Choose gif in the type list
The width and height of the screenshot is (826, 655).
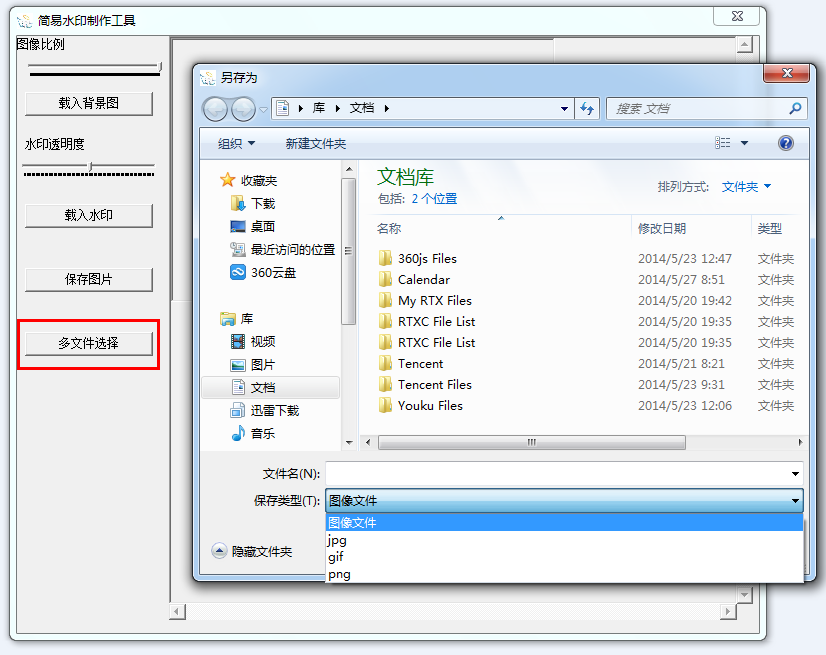(x=565, y=557)
